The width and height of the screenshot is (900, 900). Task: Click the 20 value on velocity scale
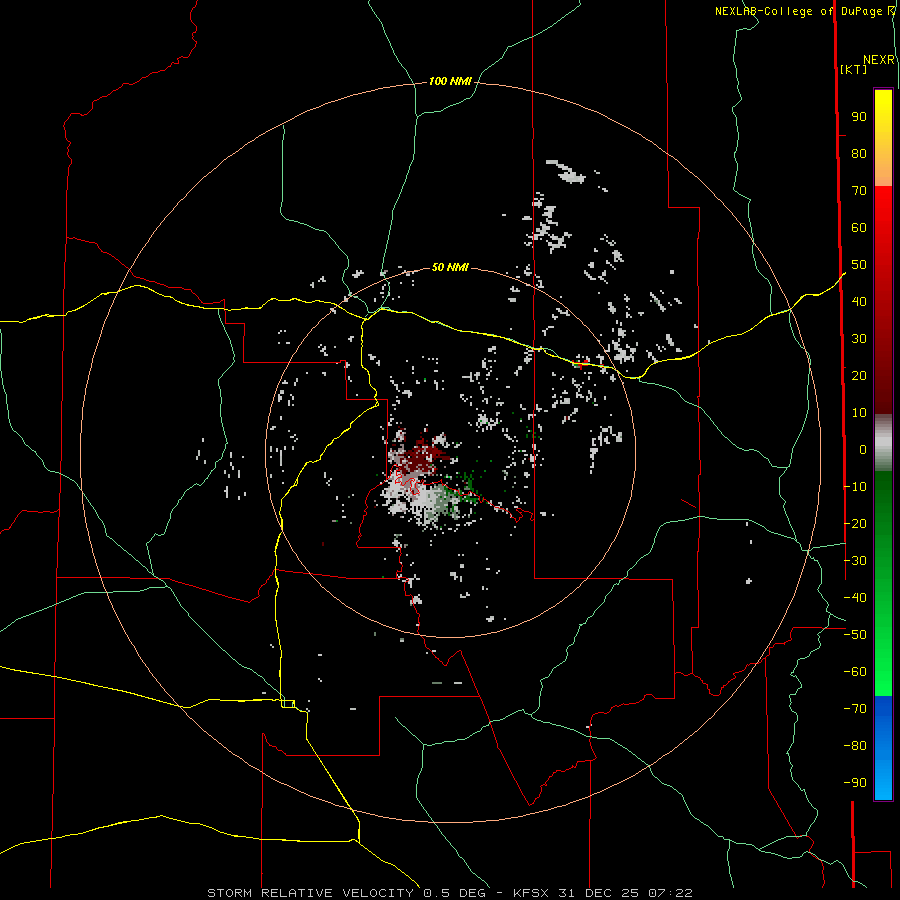point(859,375)
